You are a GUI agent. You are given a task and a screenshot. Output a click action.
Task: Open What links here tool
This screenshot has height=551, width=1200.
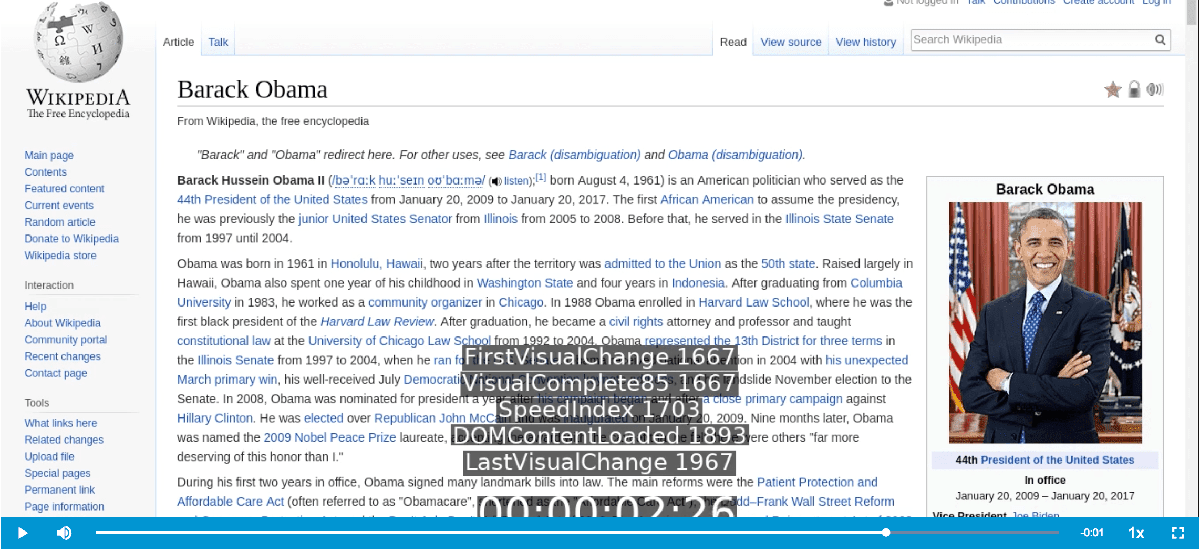click(x=61, y=424)
